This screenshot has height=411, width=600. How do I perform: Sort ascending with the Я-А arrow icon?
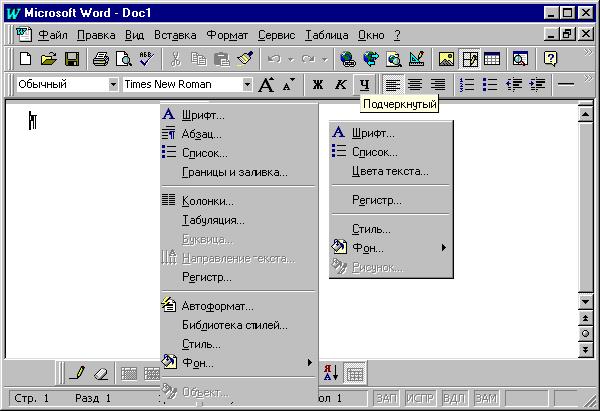pos(331,373)
